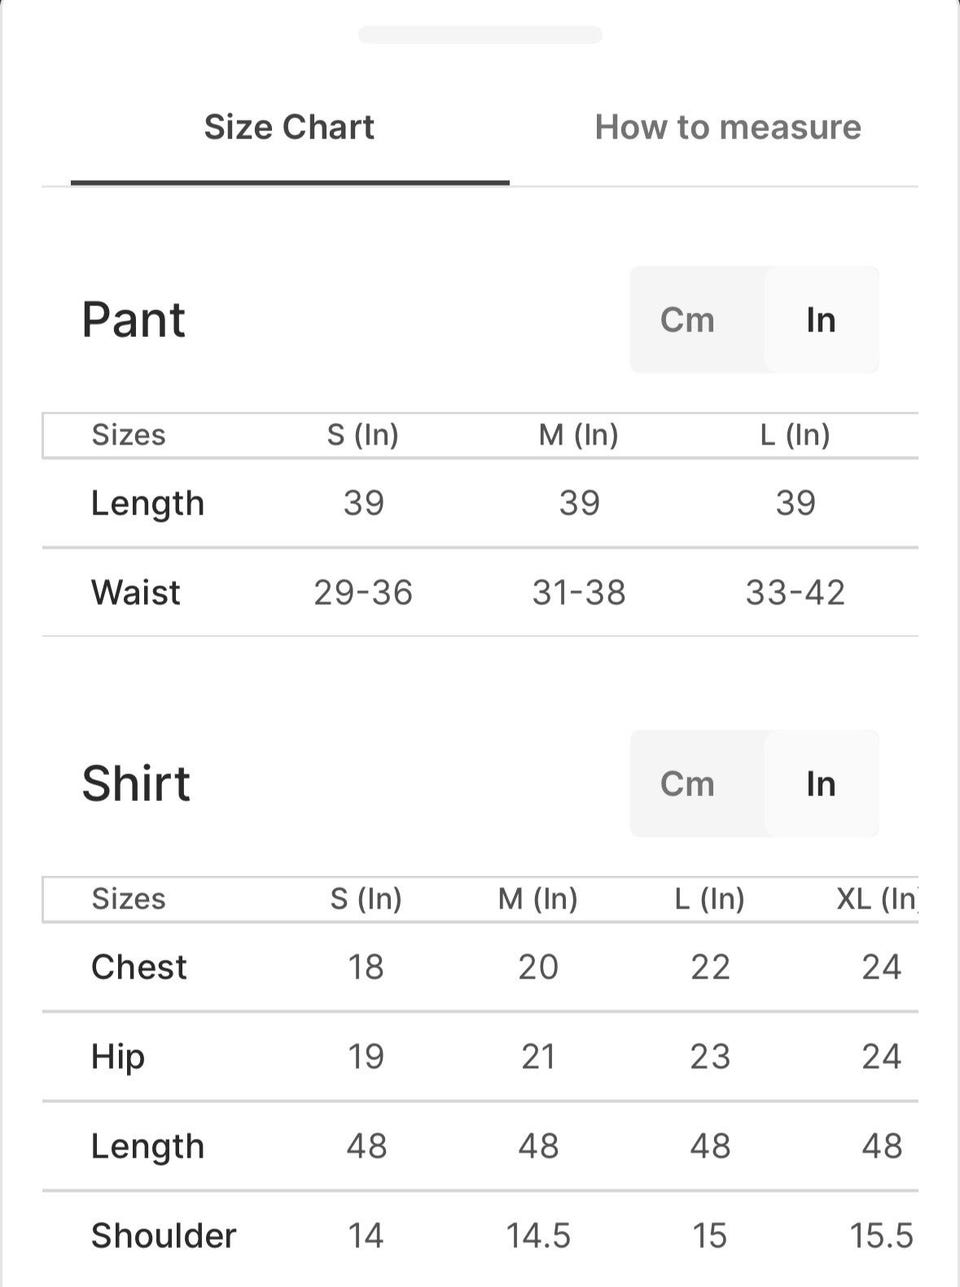Select the L (In) column header in Pant table

[x=795, y=435]
